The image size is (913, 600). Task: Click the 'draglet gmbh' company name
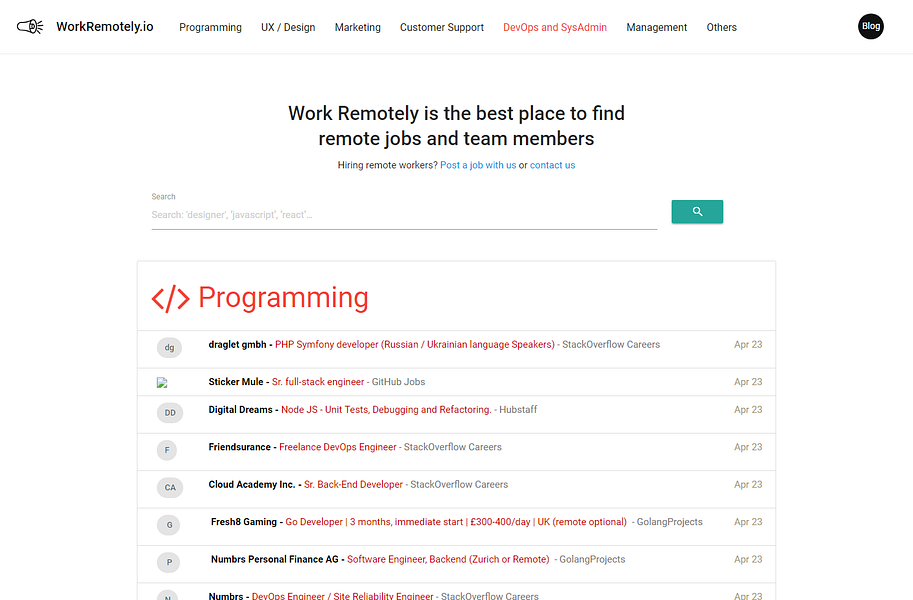click(x=238, y=344)
